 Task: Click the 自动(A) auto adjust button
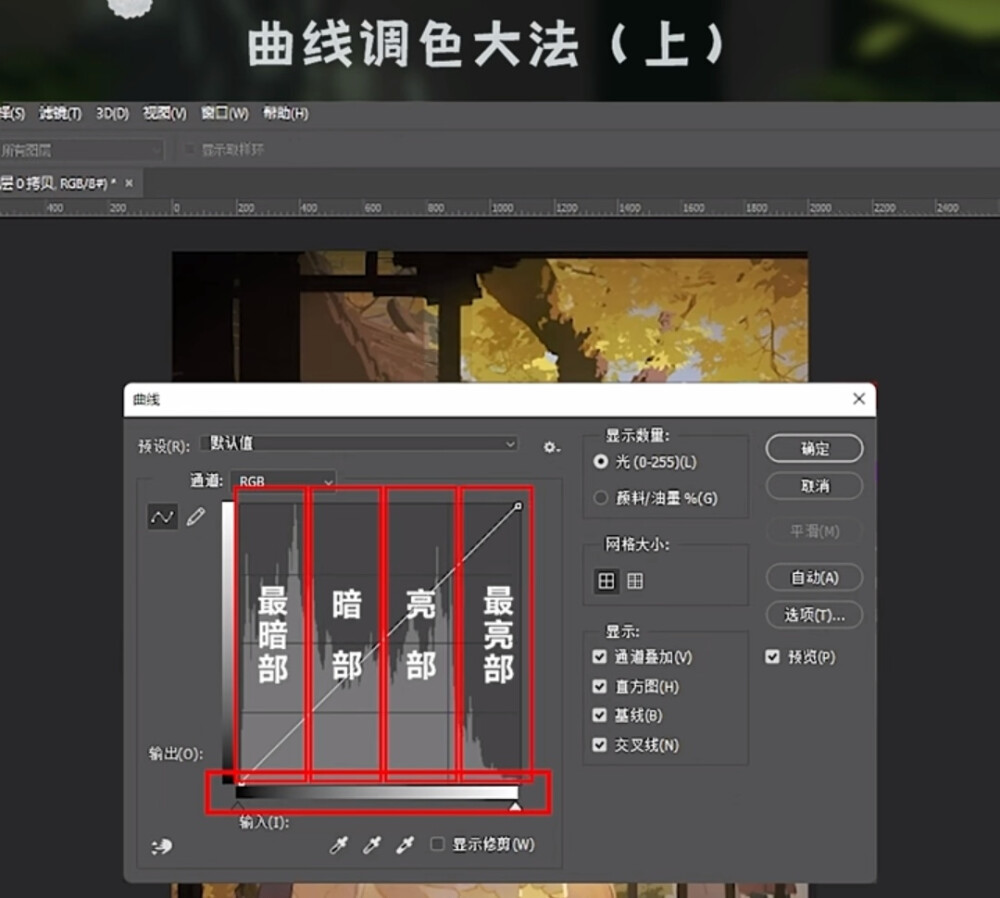(x=813, y=578)
